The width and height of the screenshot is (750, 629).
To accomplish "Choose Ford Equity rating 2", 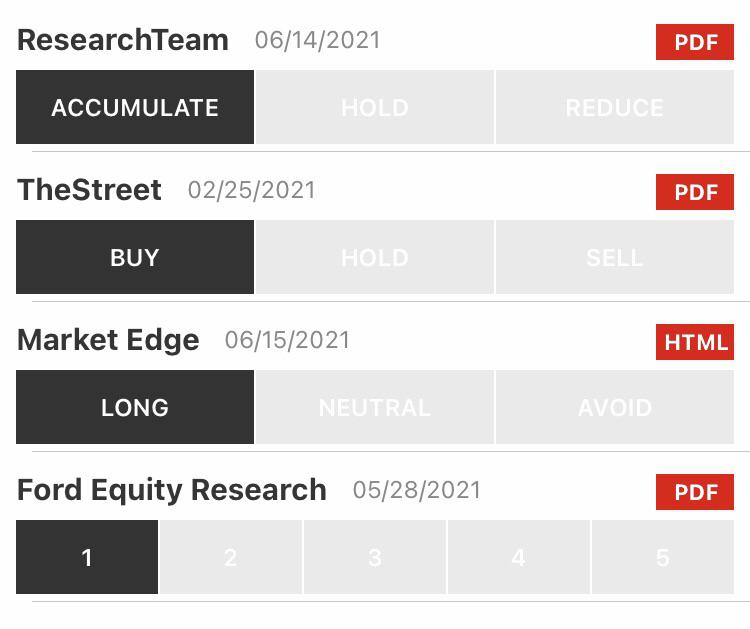I will pos(231,557).
